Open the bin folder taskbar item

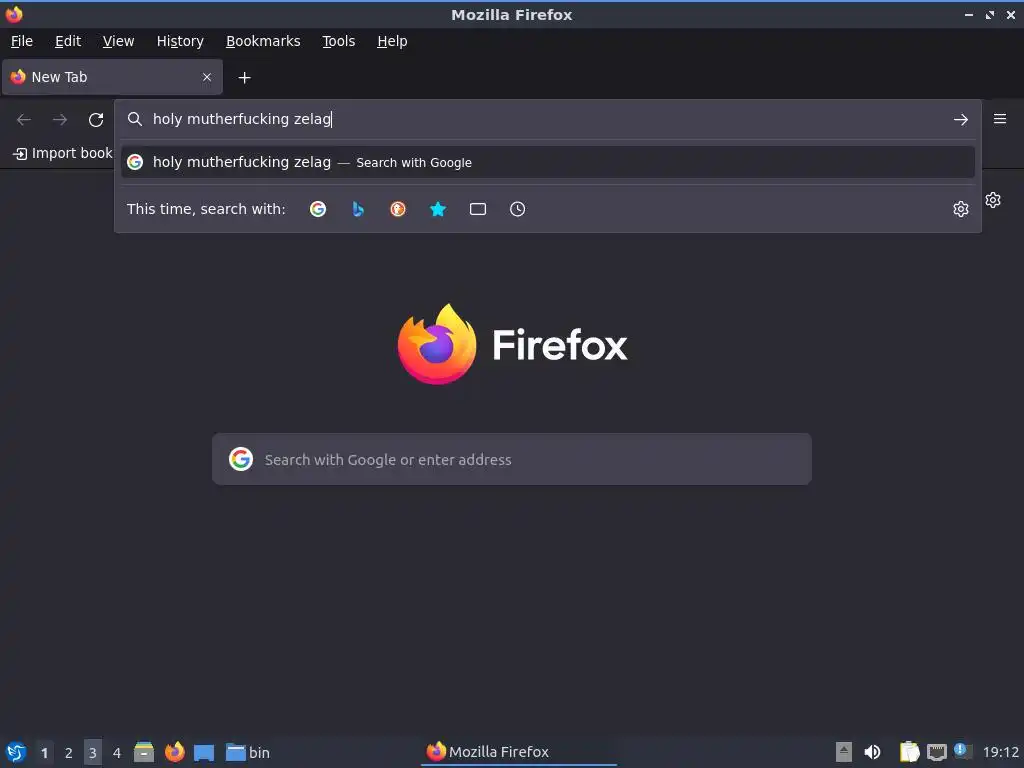[x=248, y=752]
